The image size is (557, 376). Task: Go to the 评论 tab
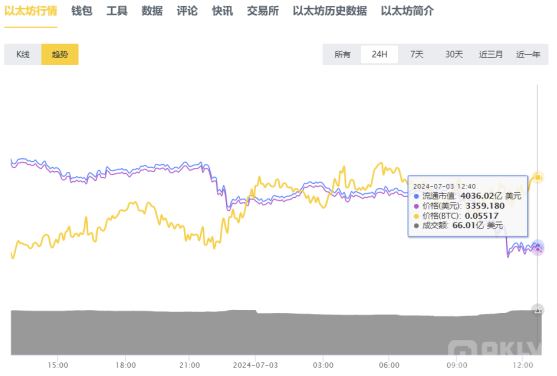187,11
